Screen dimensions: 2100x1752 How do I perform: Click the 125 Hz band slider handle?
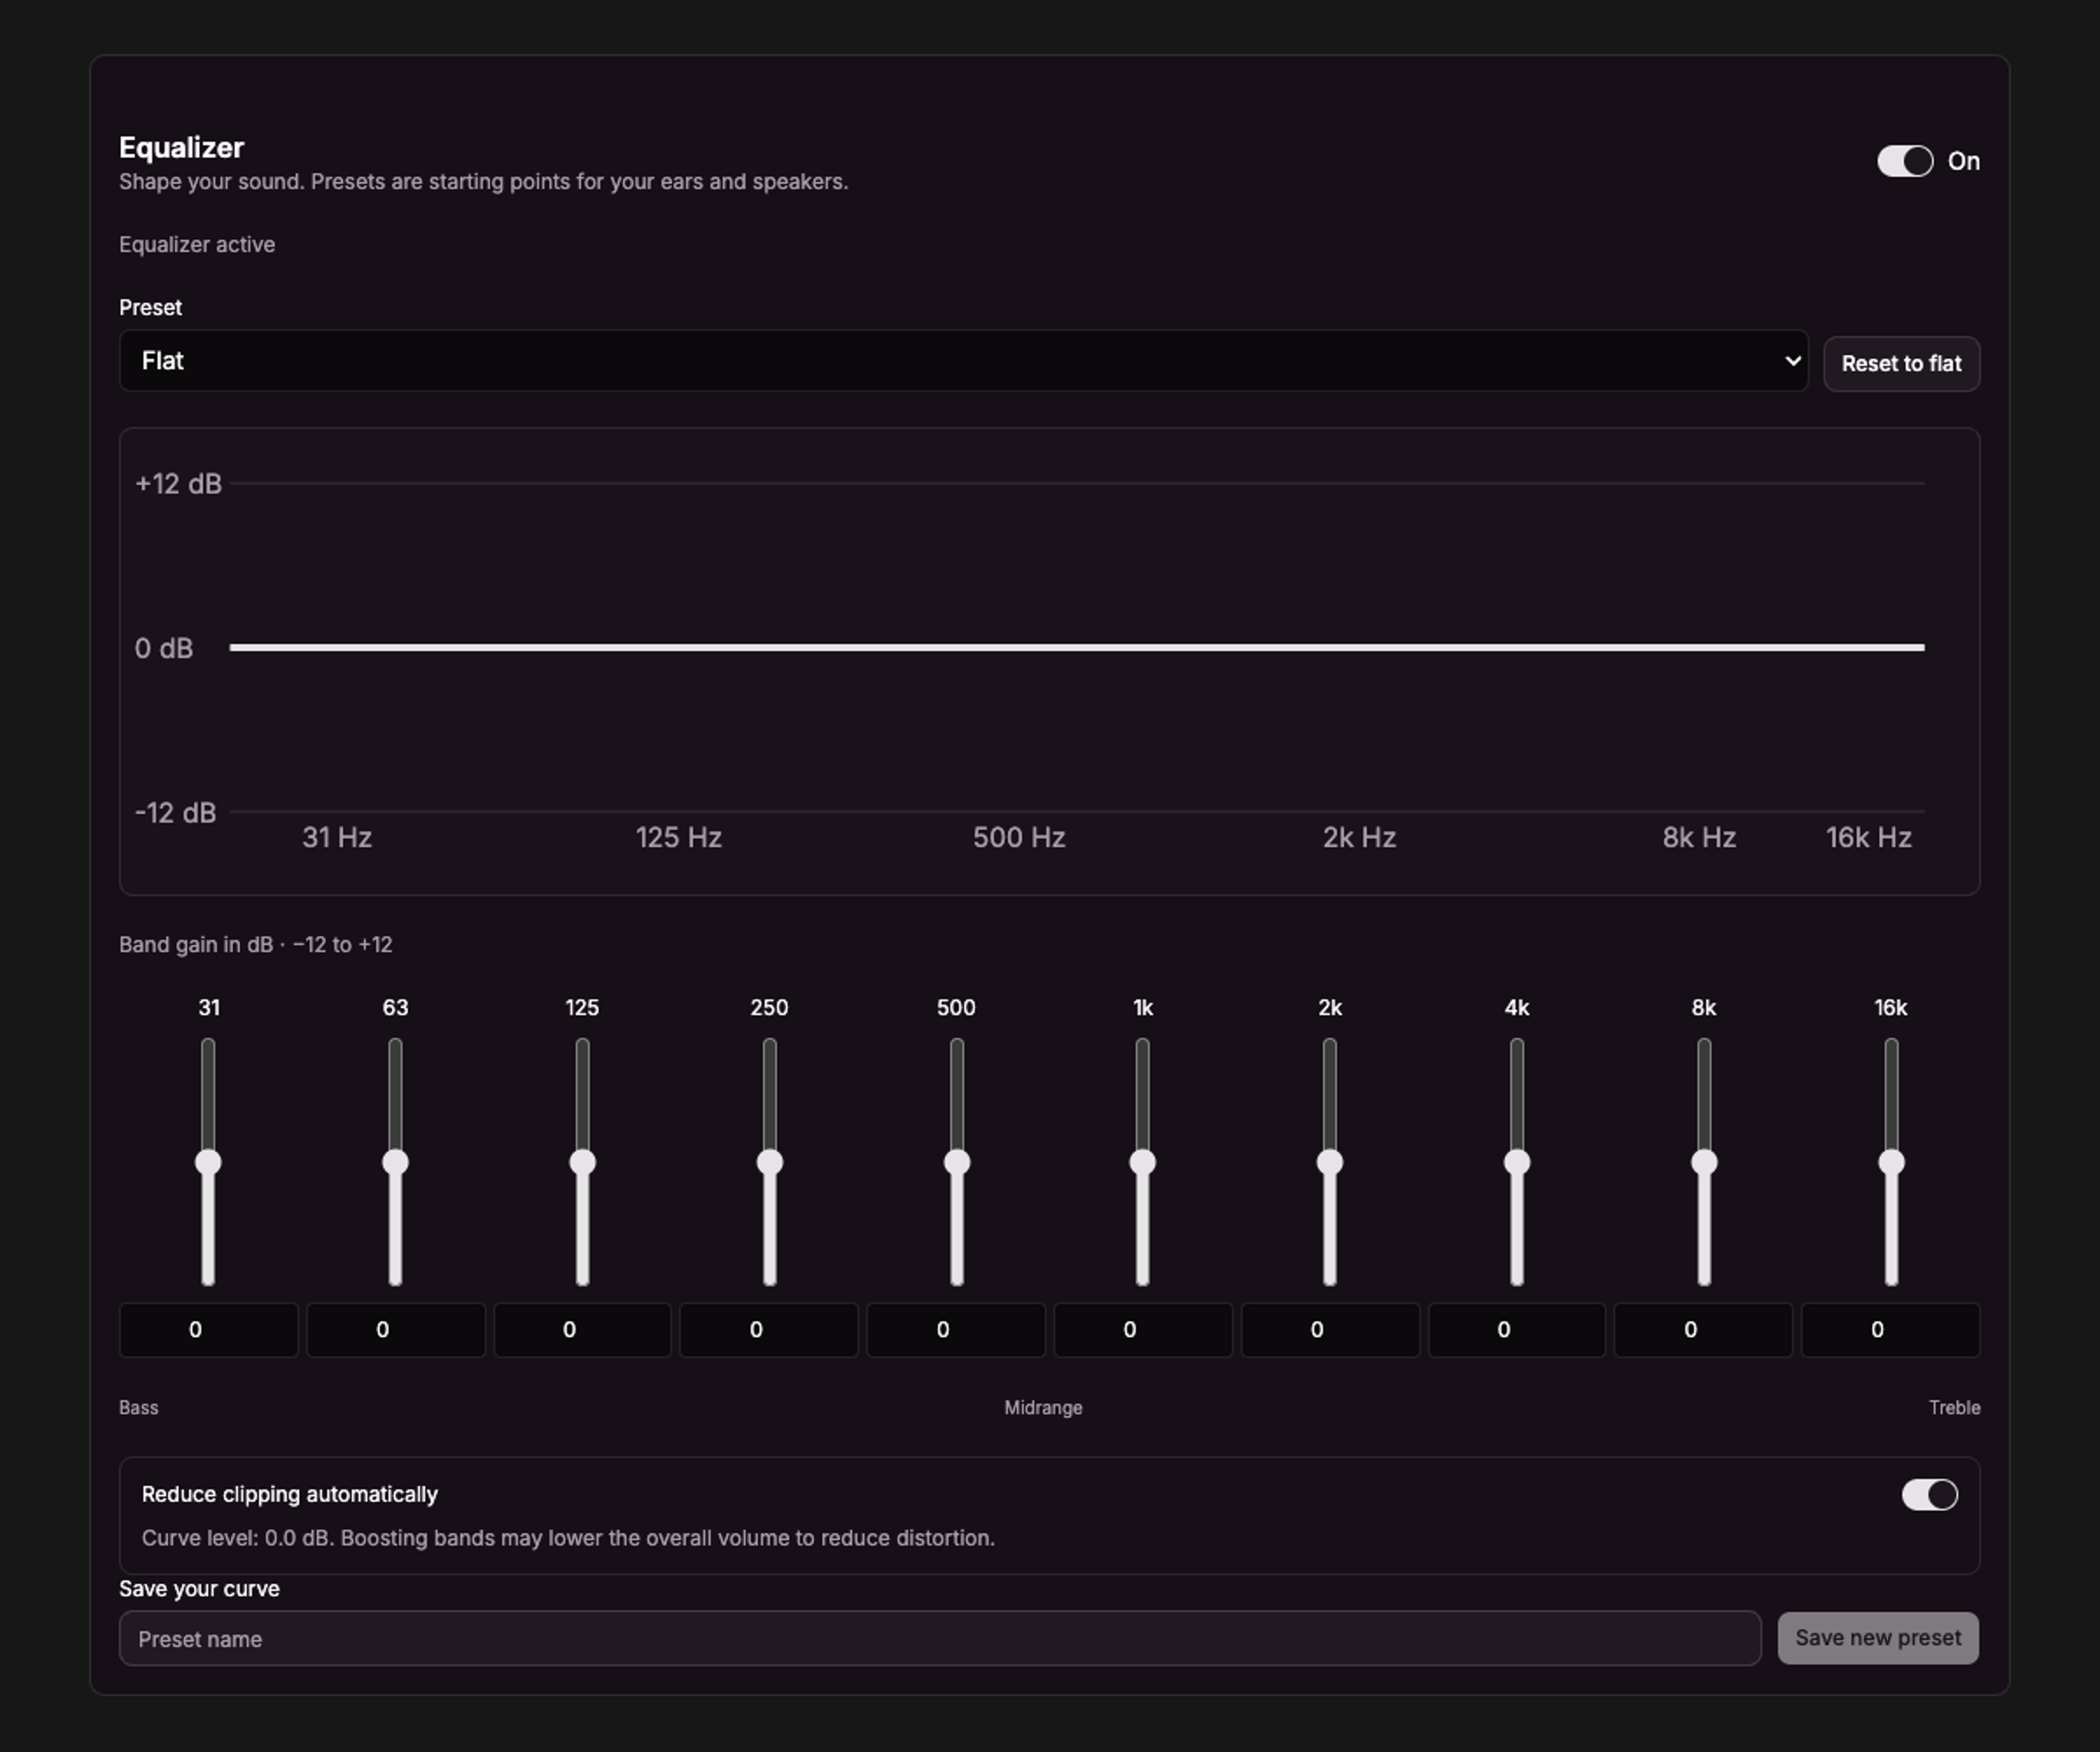[x=582, y=1162]
